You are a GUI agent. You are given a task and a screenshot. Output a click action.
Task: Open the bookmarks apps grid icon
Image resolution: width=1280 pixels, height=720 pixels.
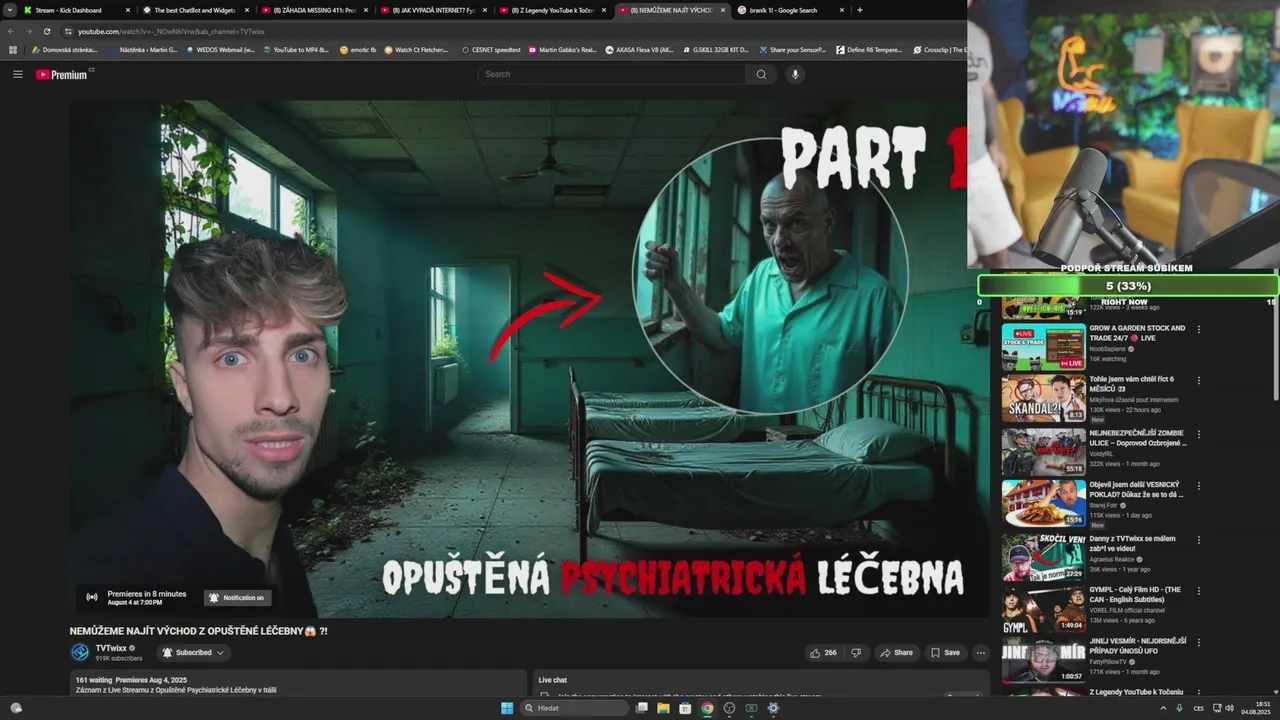point(13,49)
